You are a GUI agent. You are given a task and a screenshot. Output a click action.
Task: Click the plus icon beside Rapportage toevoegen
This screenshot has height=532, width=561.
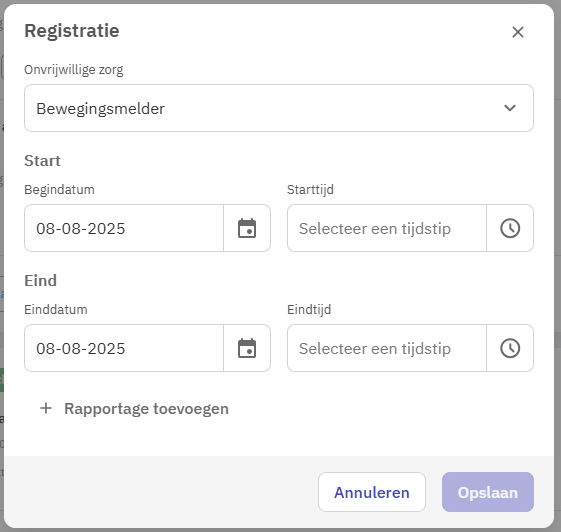46,408
